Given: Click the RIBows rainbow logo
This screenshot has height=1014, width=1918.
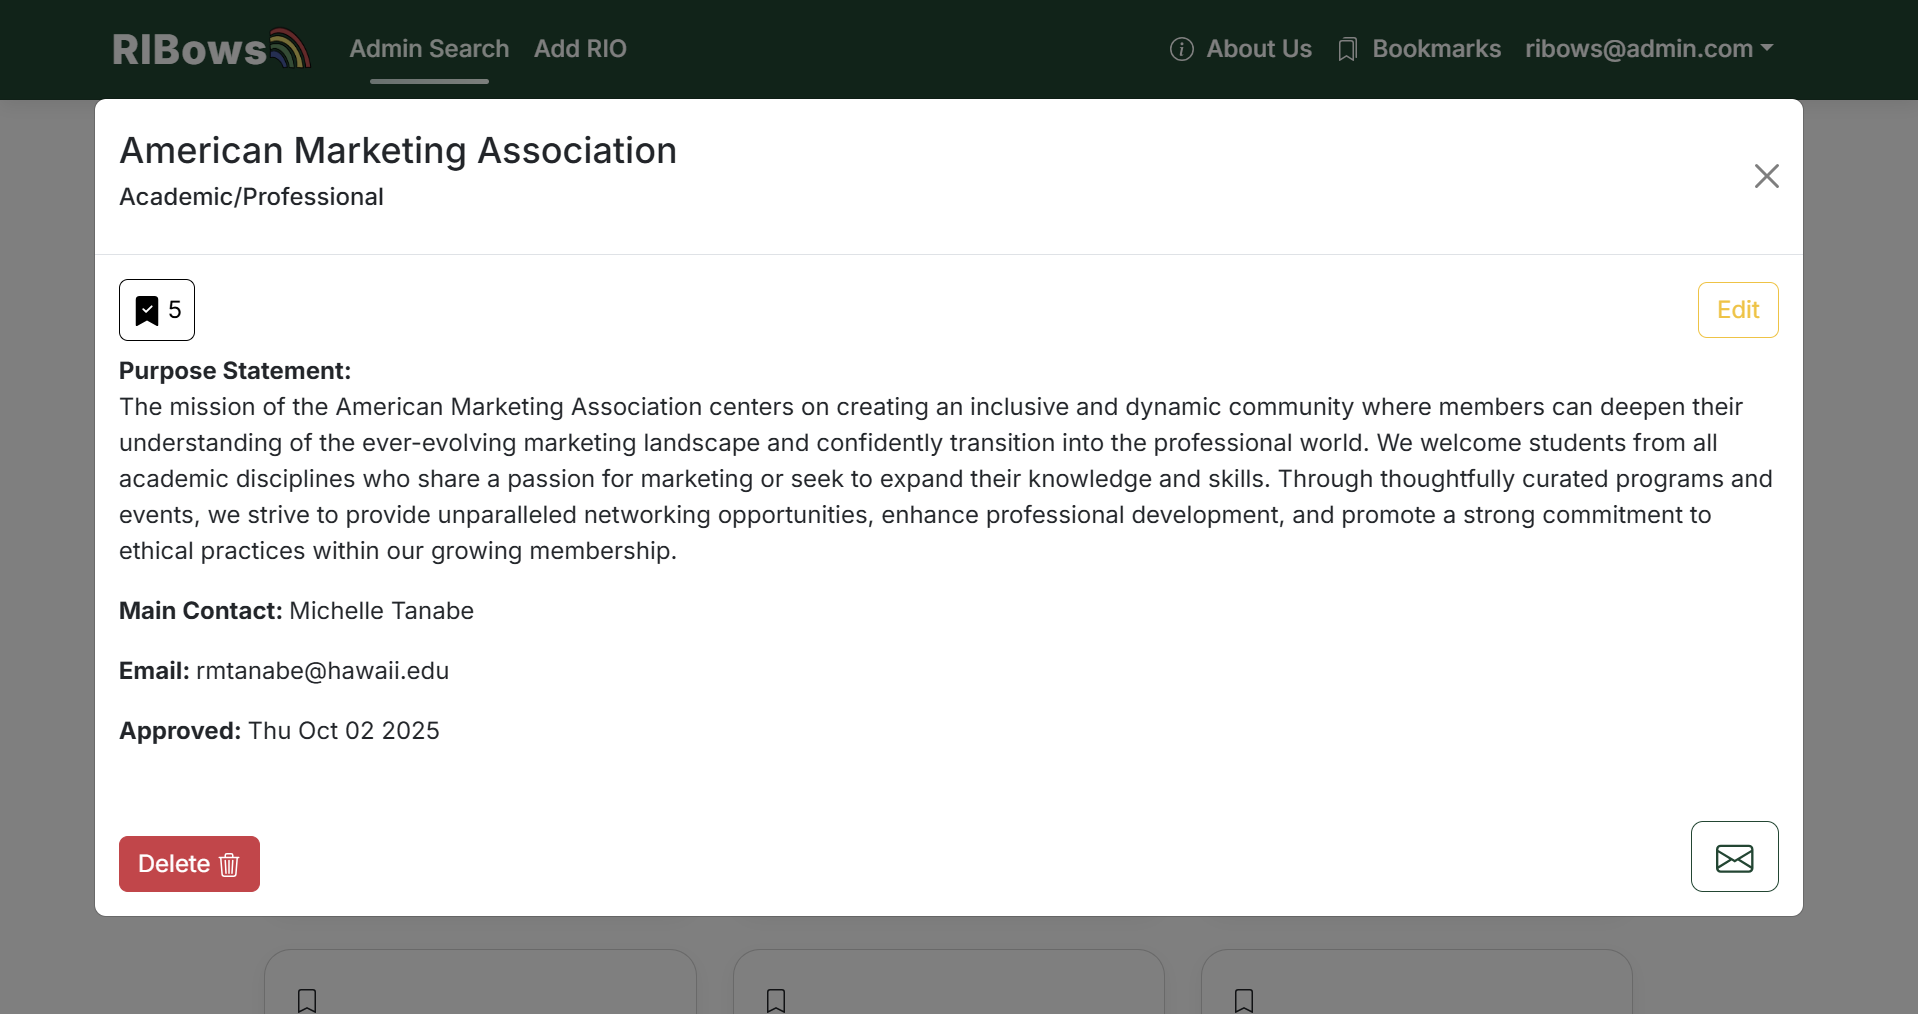Looking at the screenshot, I should click(x=211, y=49).
